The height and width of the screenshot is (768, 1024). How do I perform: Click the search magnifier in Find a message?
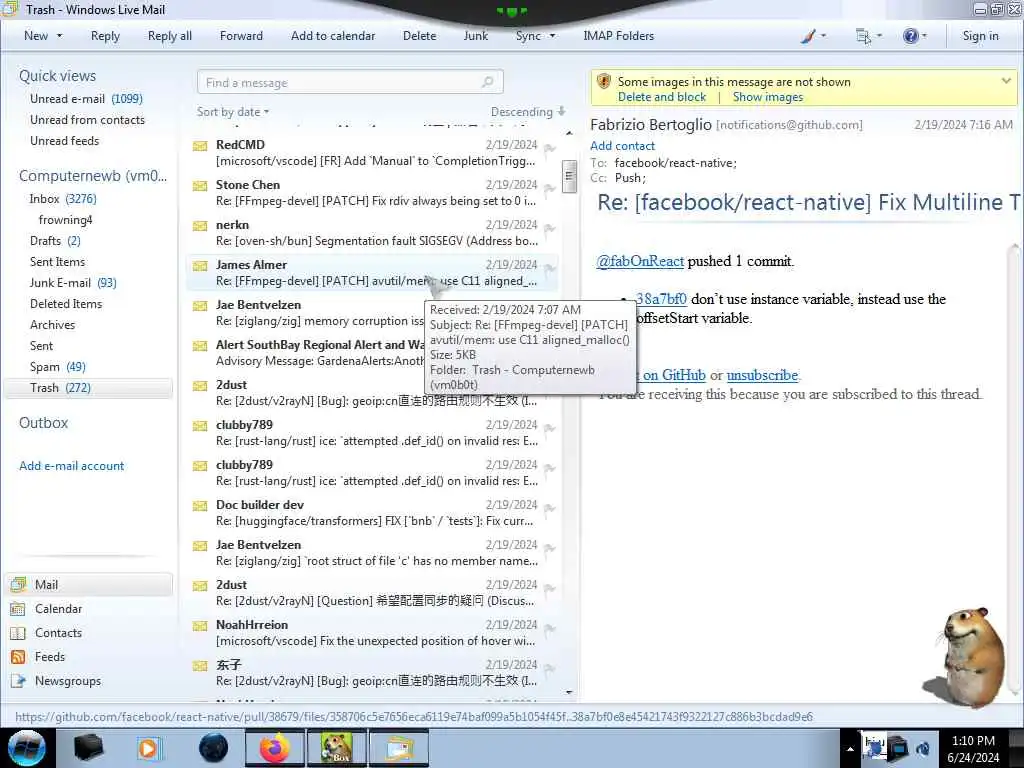488,82
